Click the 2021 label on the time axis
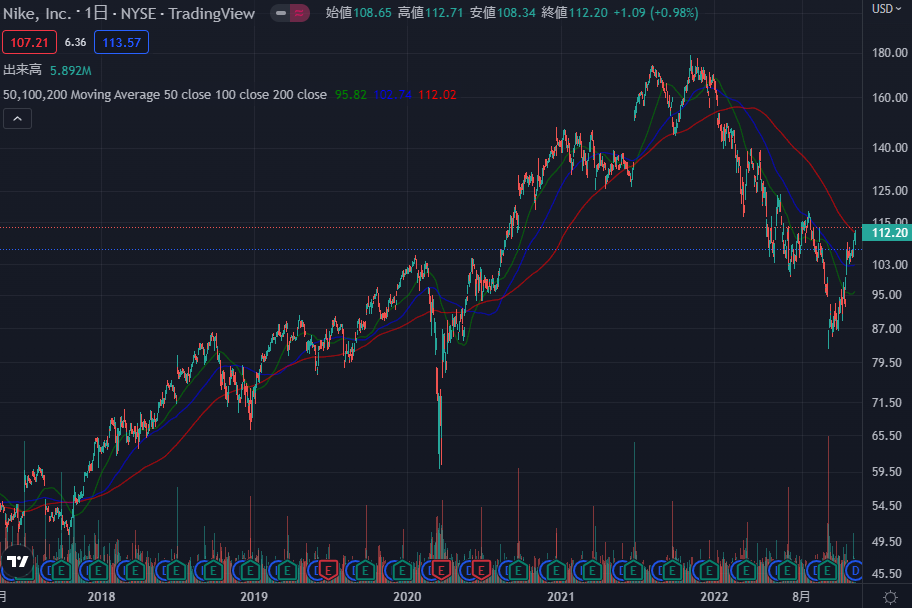912x608 pixels. tap(561, 596)
